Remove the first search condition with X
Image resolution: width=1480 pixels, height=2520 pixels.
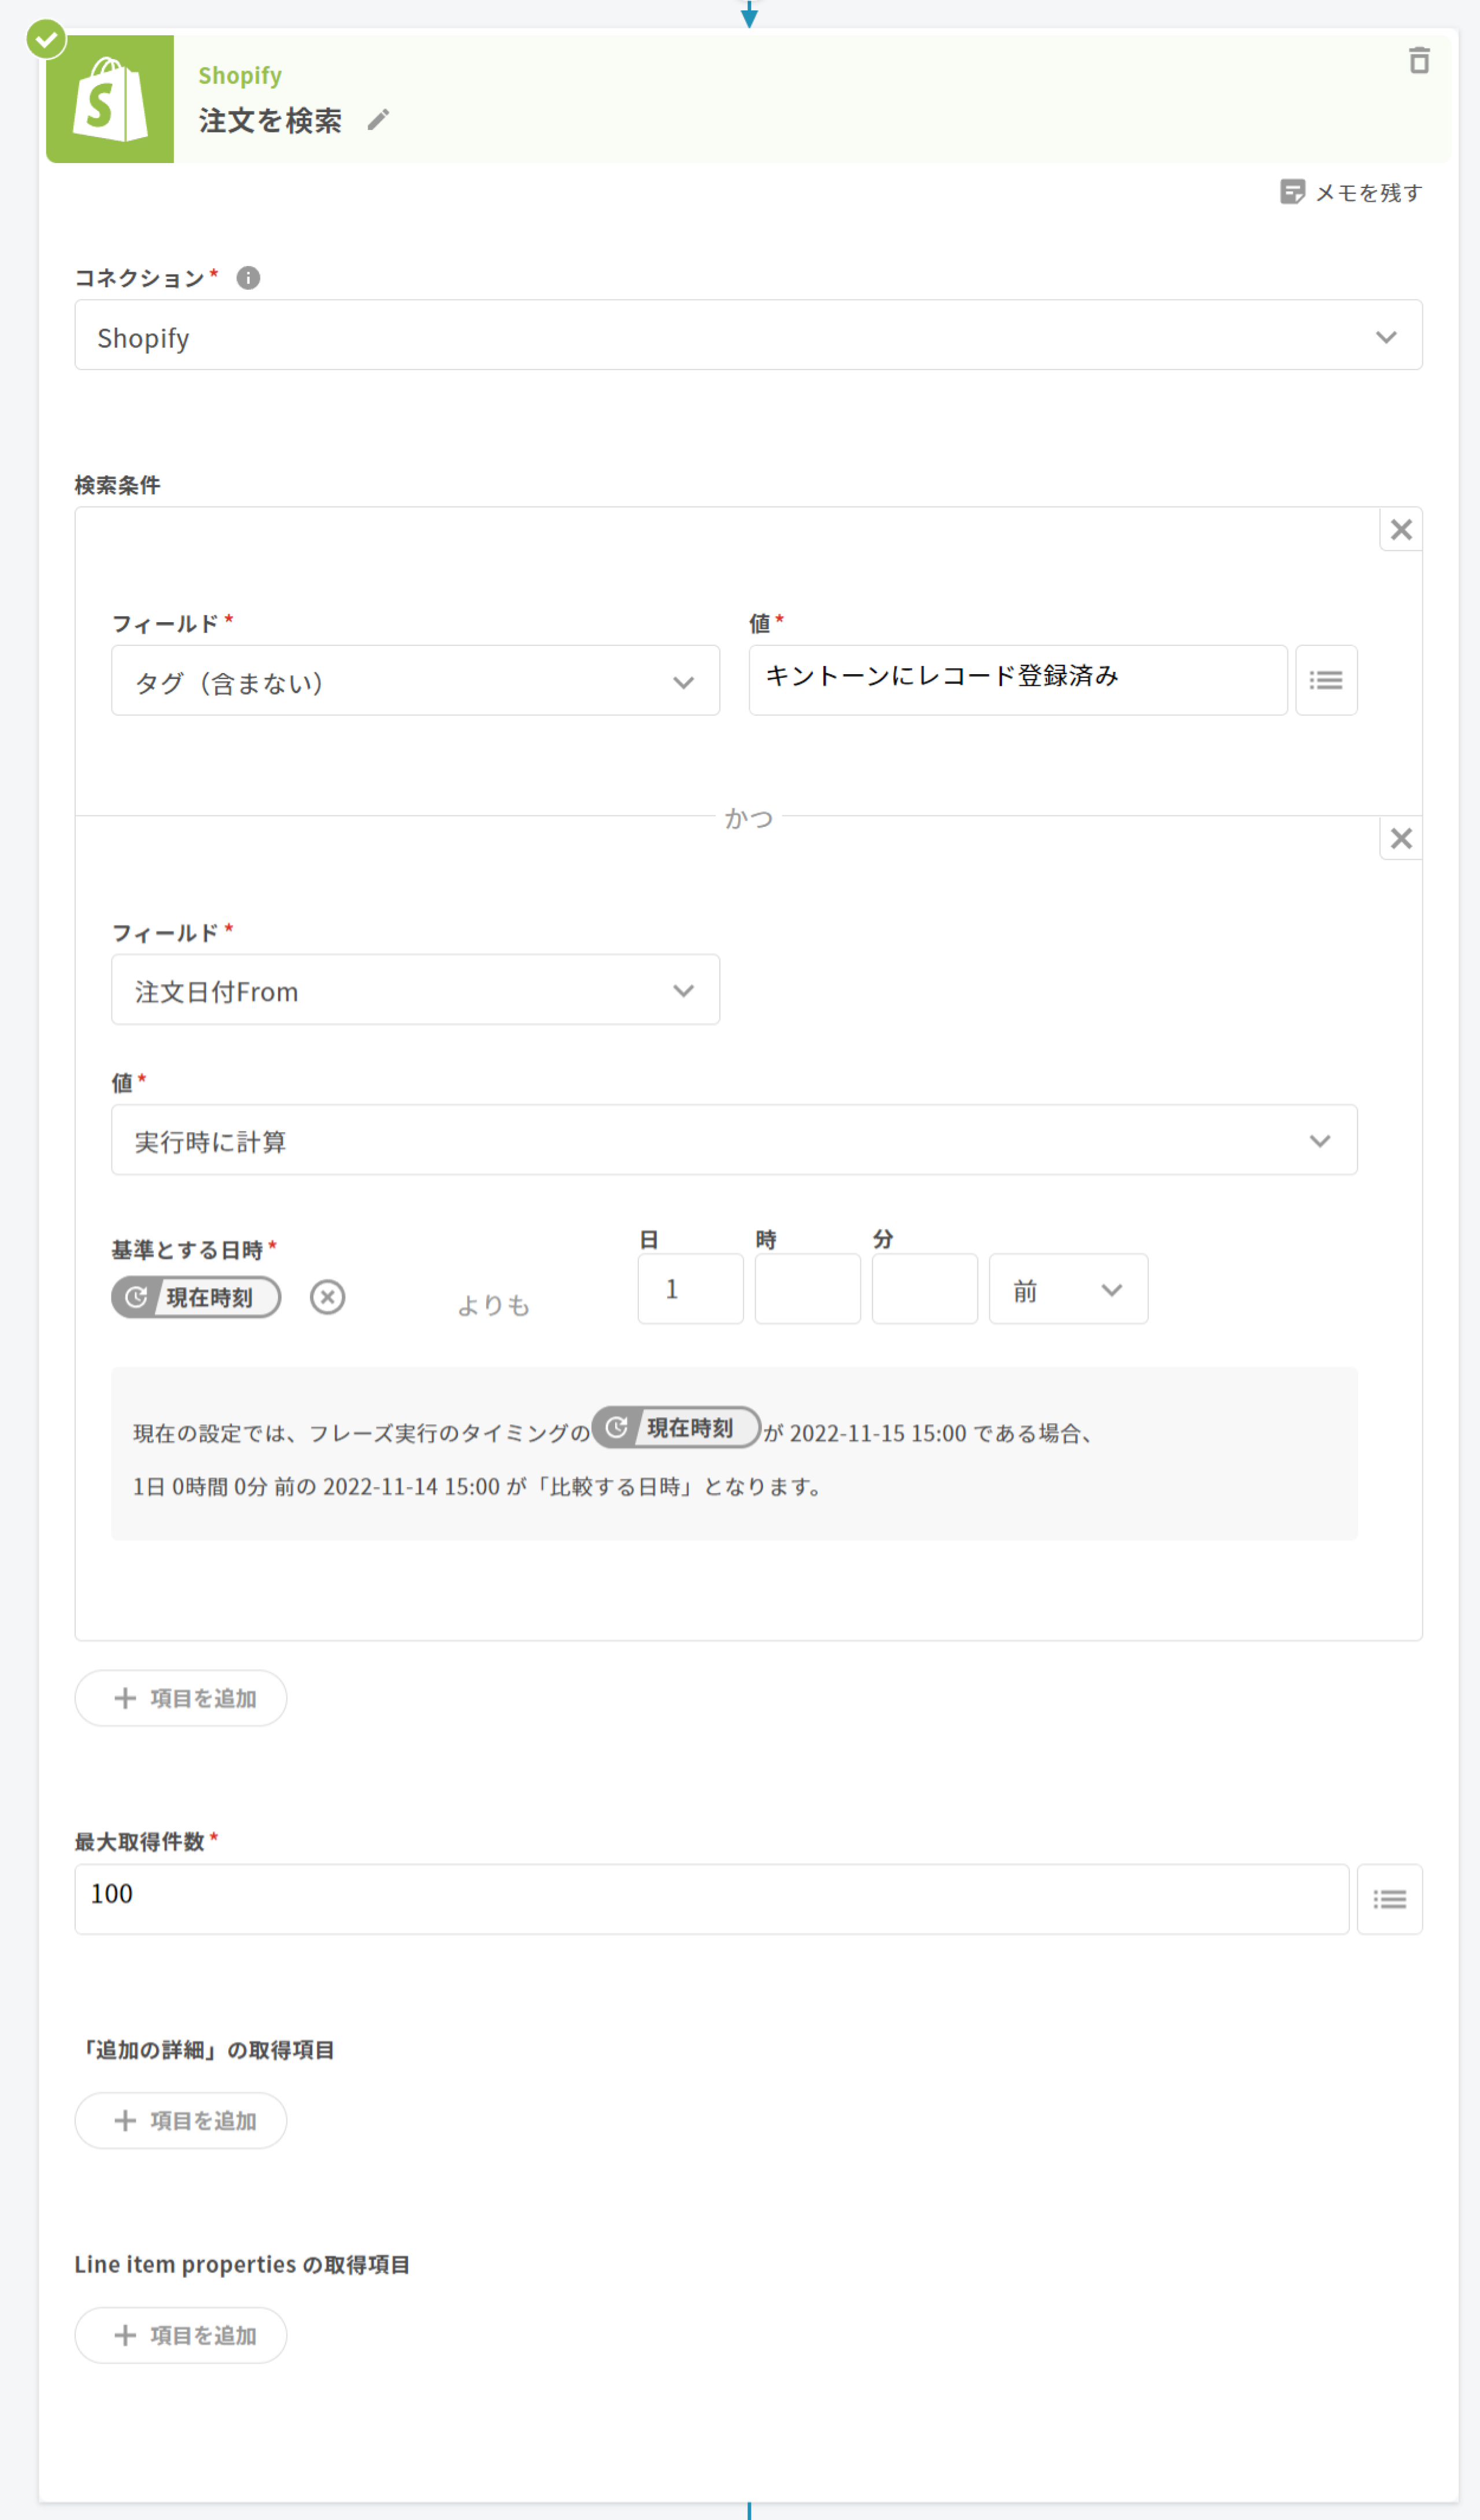(1401, 529)
